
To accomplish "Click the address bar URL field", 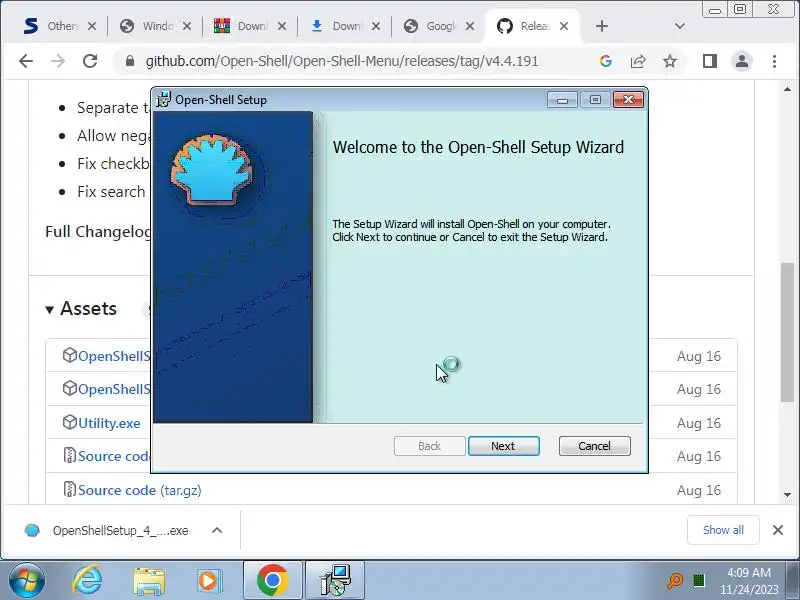I will pos(342,61).
